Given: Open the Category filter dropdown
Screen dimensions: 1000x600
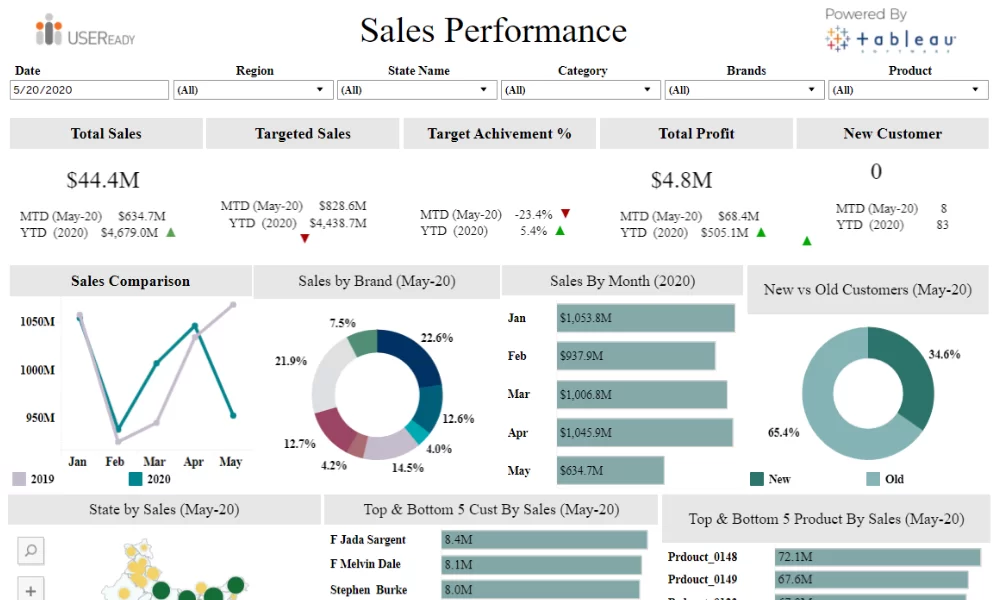Looking at the screenshot, I should click(580, 90).
